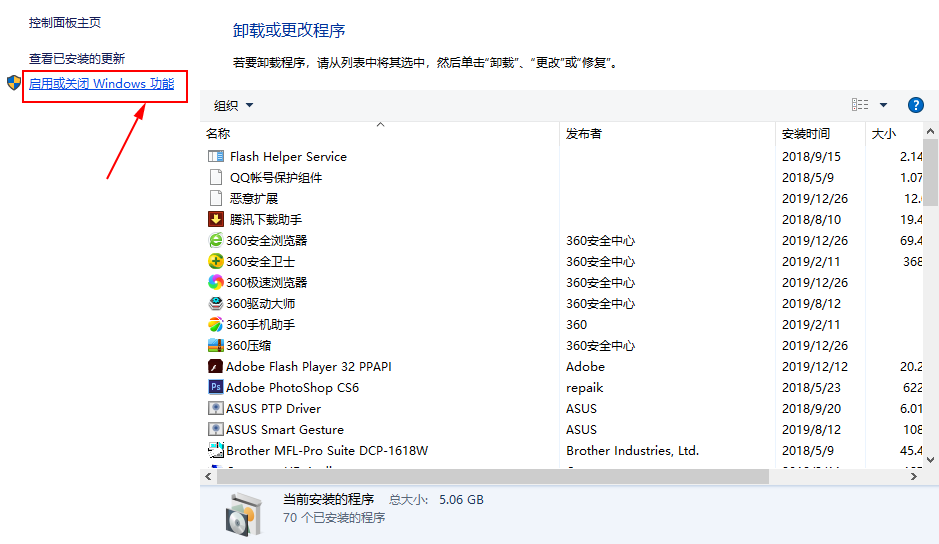The height and width of the screenshot is (544, 939).
Task: Click publisher Adobe cell
Action: point(585,366)
